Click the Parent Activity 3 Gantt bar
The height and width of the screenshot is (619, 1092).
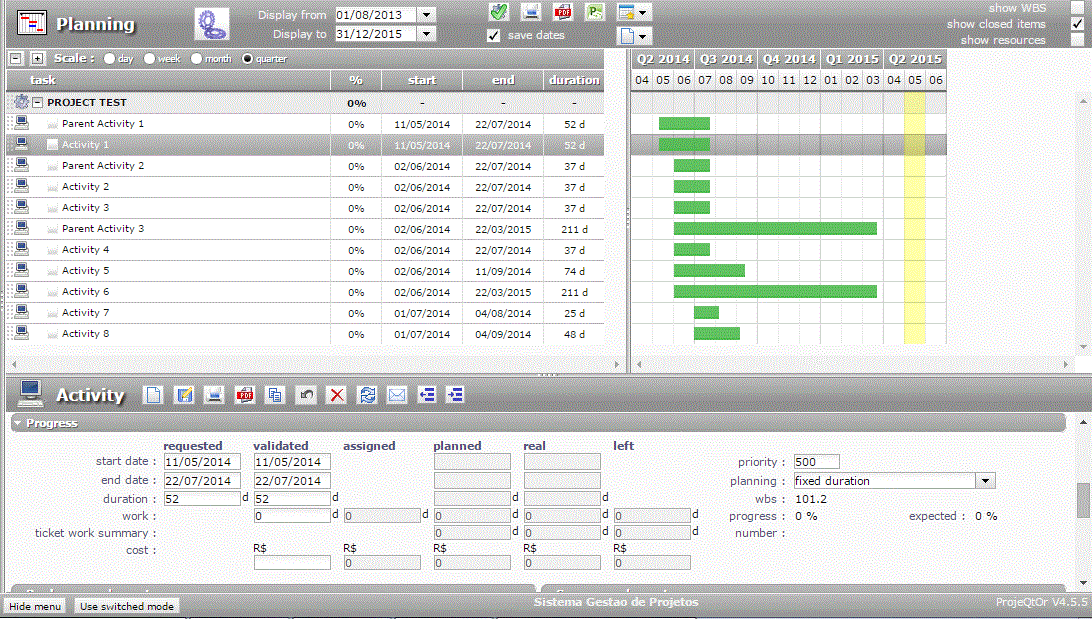coord(775,228)
